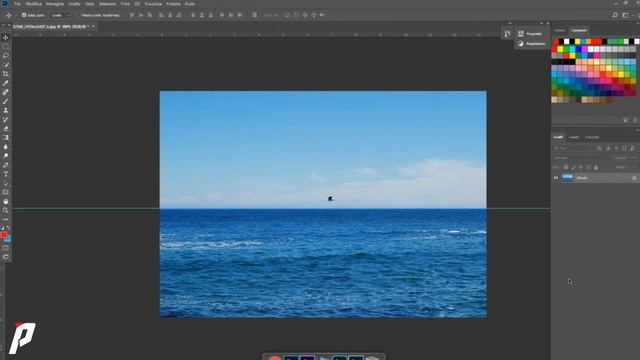Image resolution: width=640 pixels, height=360 pixels.
Task: Open the blend mode dropdown in Livelli
Action: 581,158
